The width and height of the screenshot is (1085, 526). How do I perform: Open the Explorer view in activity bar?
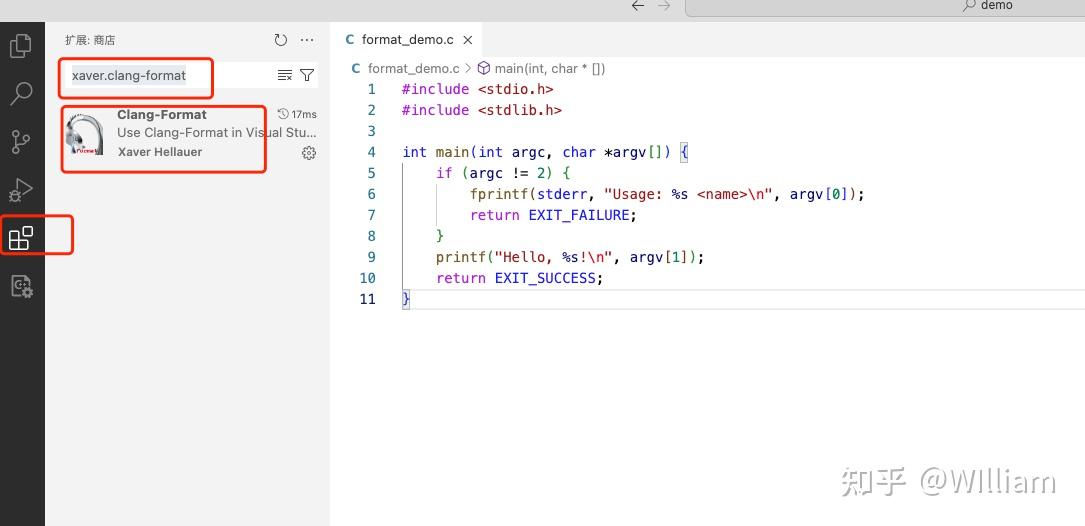21,46
